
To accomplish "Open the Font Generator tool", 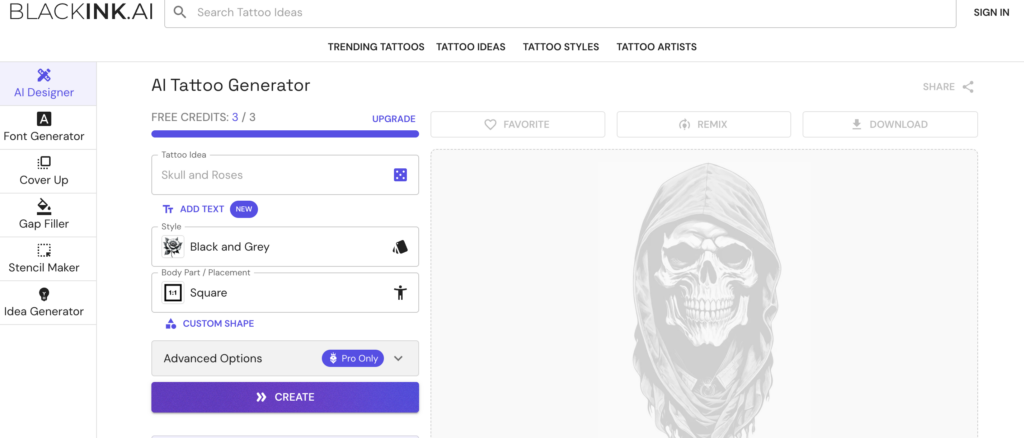I will 44,127.
